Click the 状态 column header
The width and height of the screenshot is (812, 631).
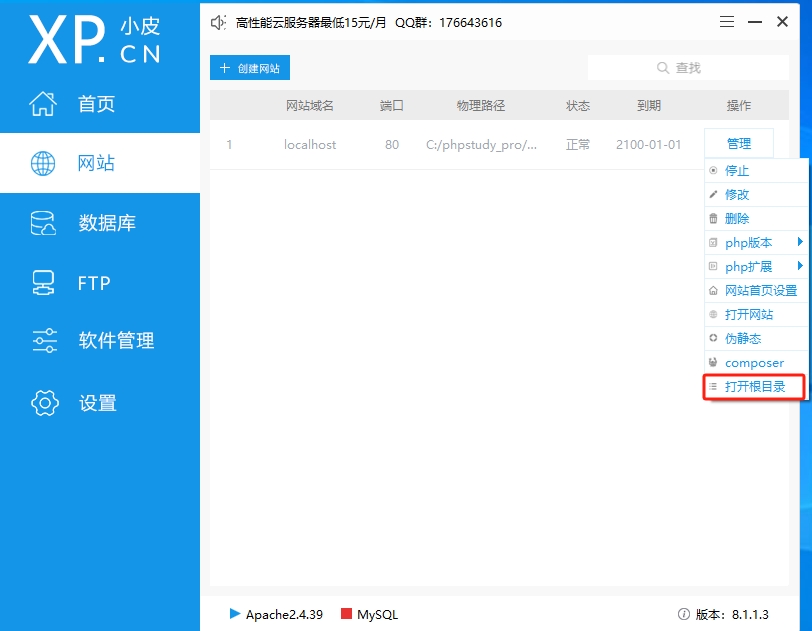tap(578, 106)
